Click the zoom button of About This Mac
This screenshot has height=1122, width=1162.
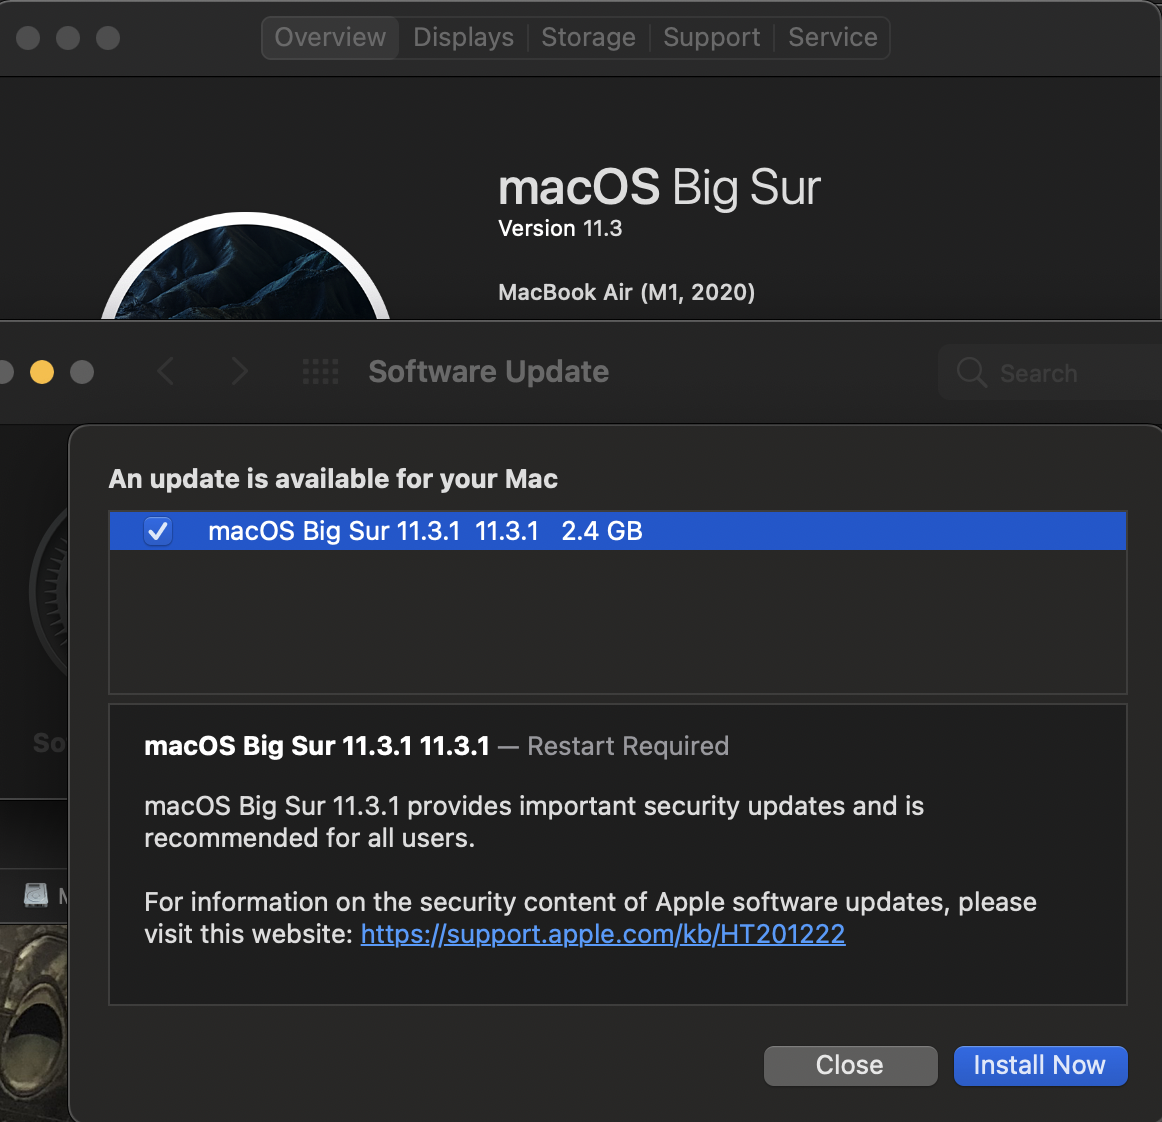tap(107, 38)
